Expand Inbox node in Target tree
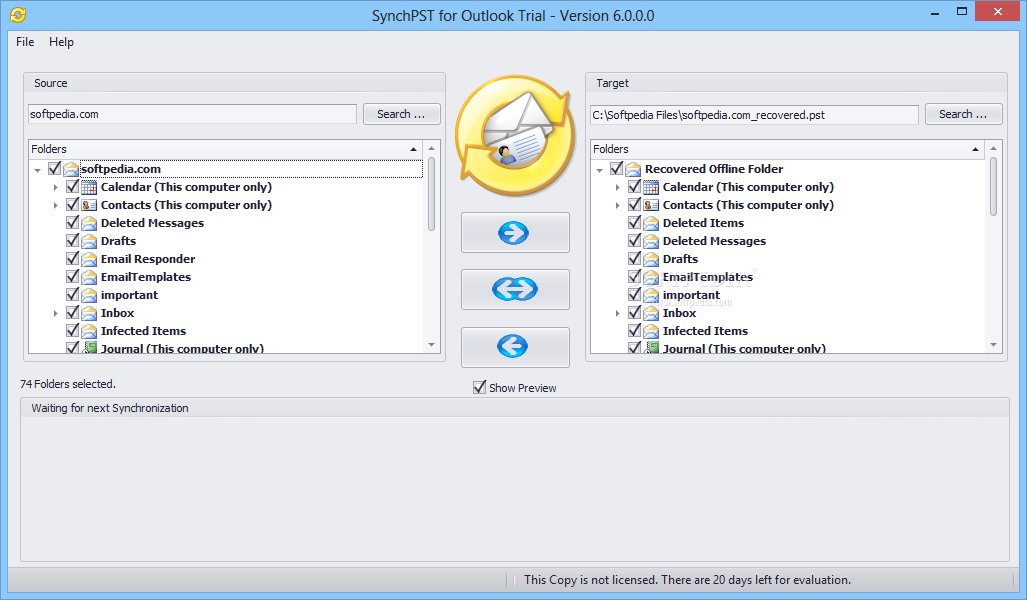The width and height of the screenshot is (1027, 600). pos(618,314)
